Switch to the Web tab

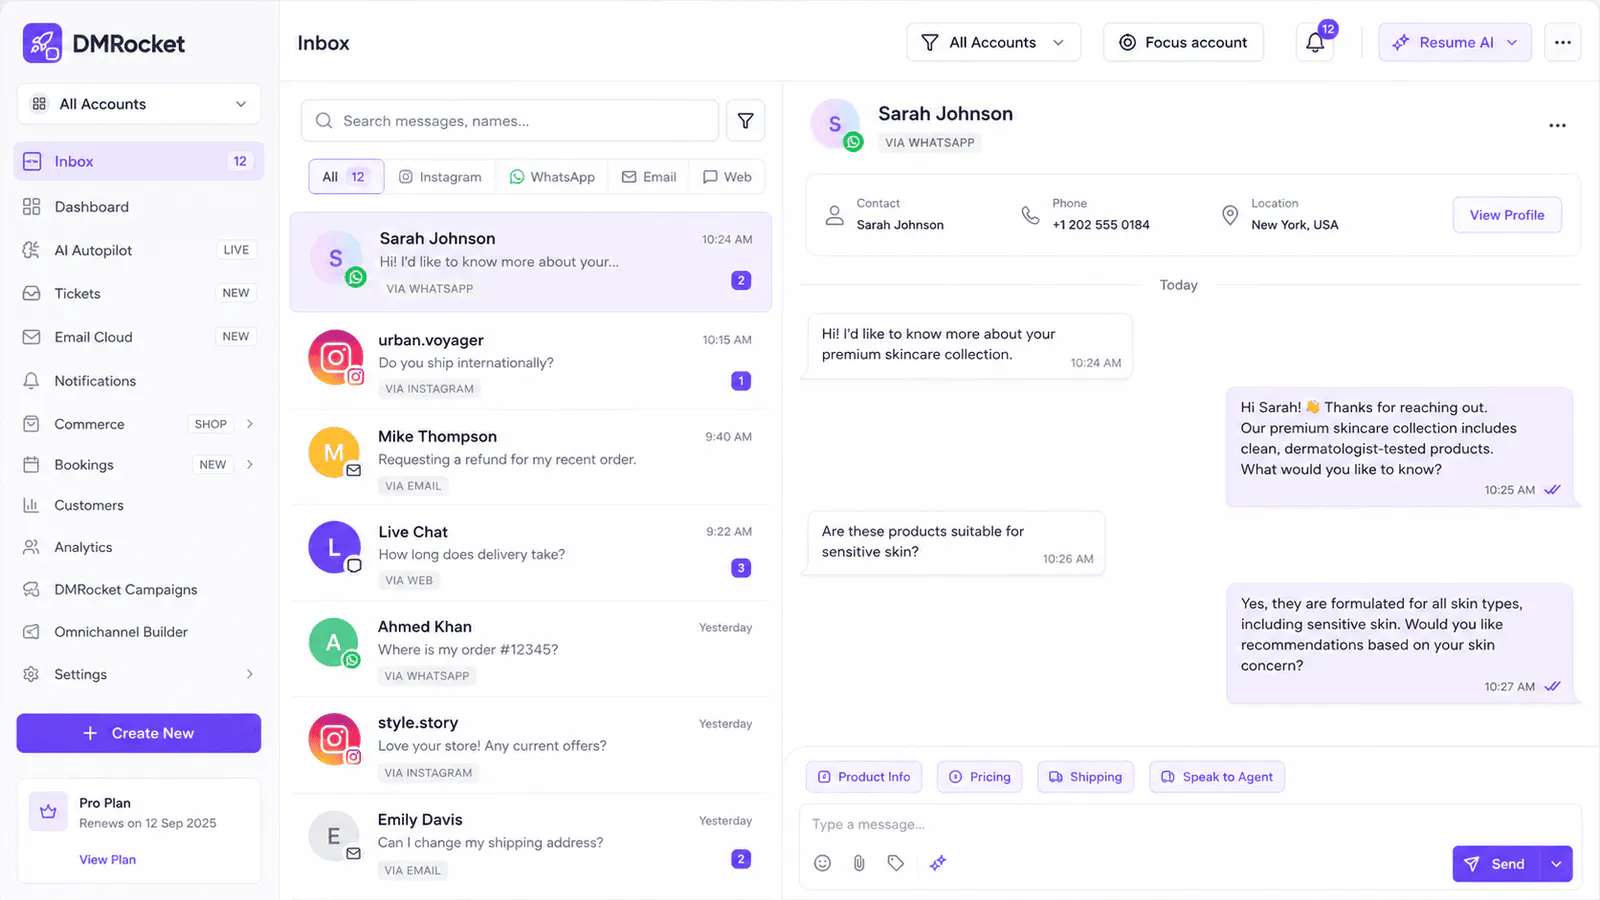(x=727, y=177)
